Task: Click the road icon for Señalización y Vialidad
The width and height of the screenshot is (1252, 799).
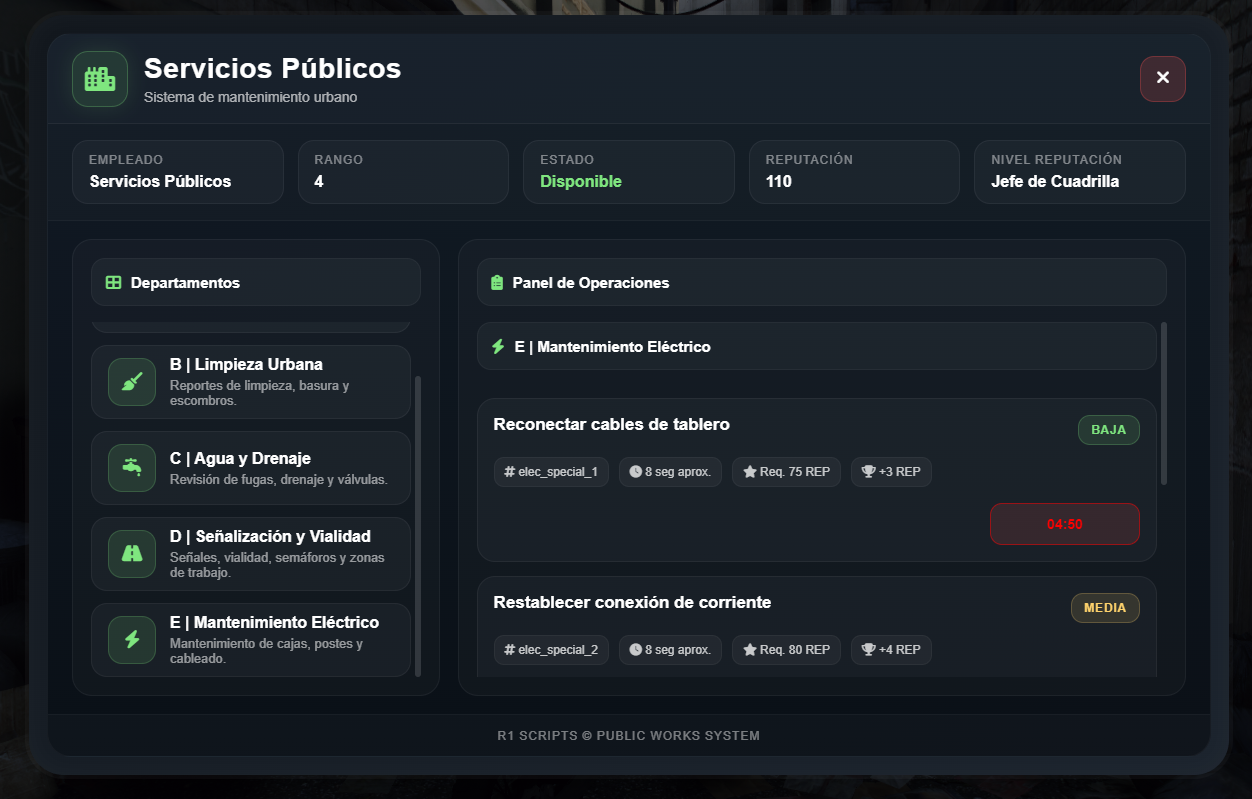Action: (x=132, y=554)
